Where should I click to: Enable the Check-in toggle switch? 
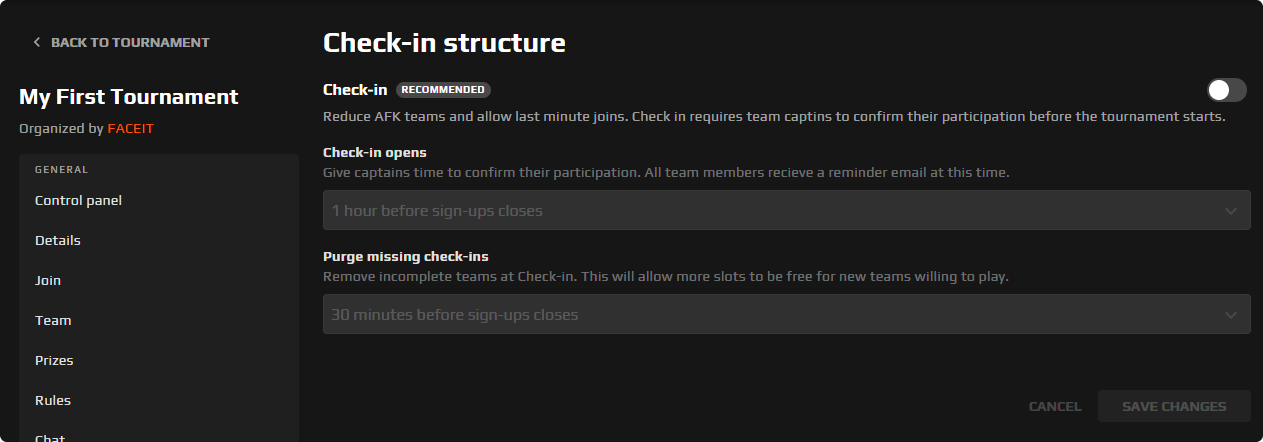coord(1226,90)
